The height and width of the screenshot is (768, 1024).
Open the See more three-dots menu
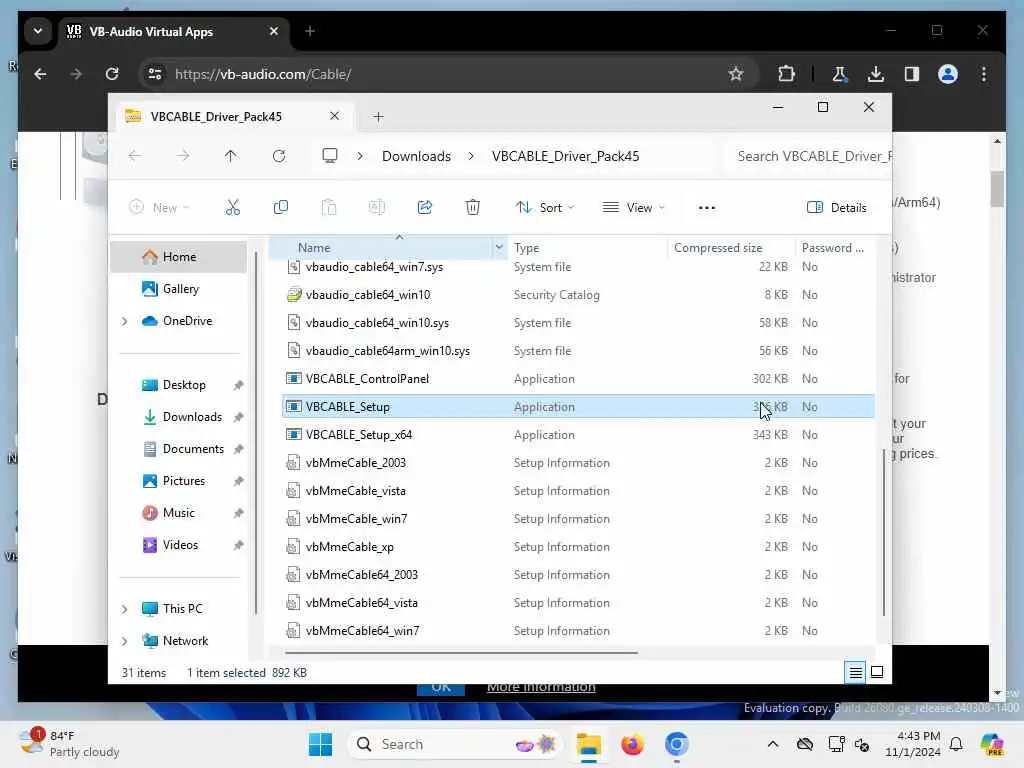707,208
